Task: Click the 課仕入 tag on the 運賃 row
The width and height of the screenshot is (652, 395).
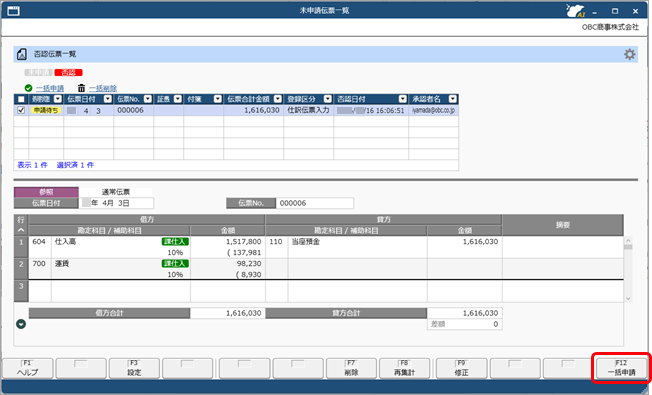Action: click(175, 264)
